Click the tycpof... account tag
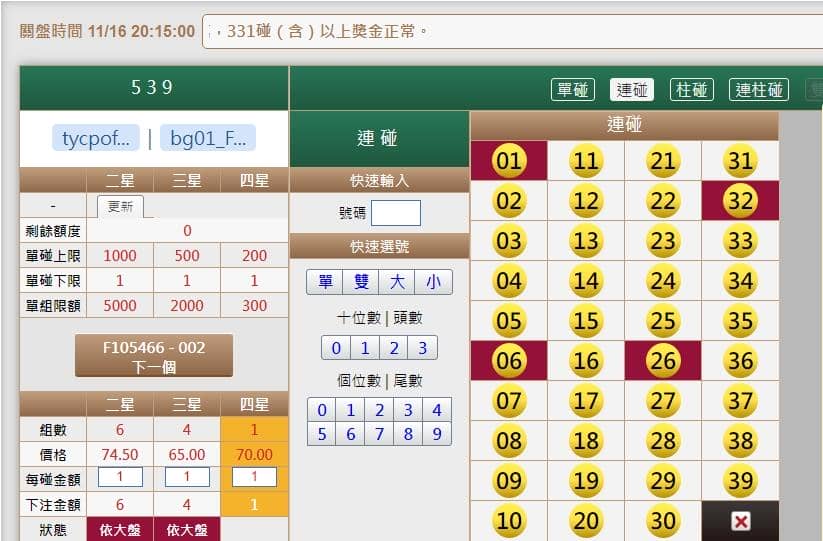823x541 pixels. coord(96,138)
